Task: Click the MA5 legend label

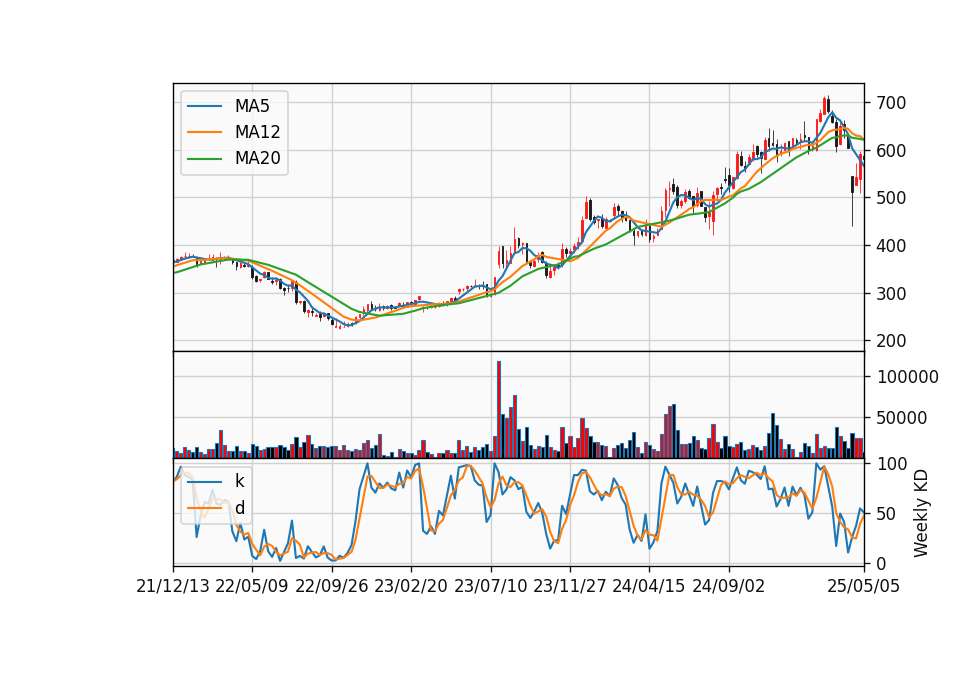Action: pos(252,106)
